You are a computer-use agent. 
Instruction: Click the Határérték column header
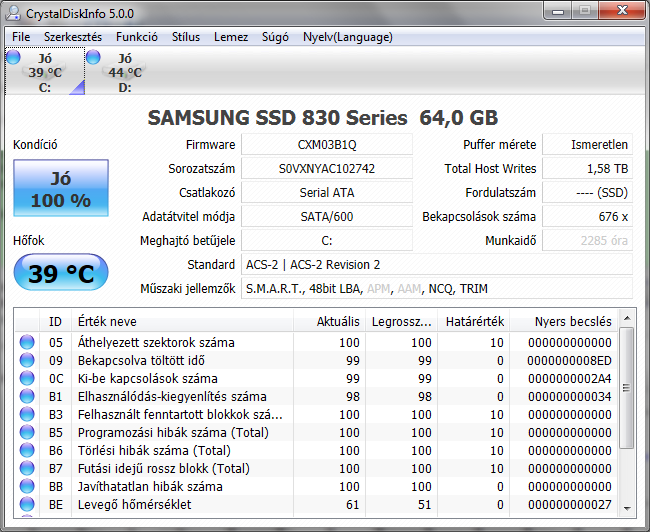(x=473, y=321)
